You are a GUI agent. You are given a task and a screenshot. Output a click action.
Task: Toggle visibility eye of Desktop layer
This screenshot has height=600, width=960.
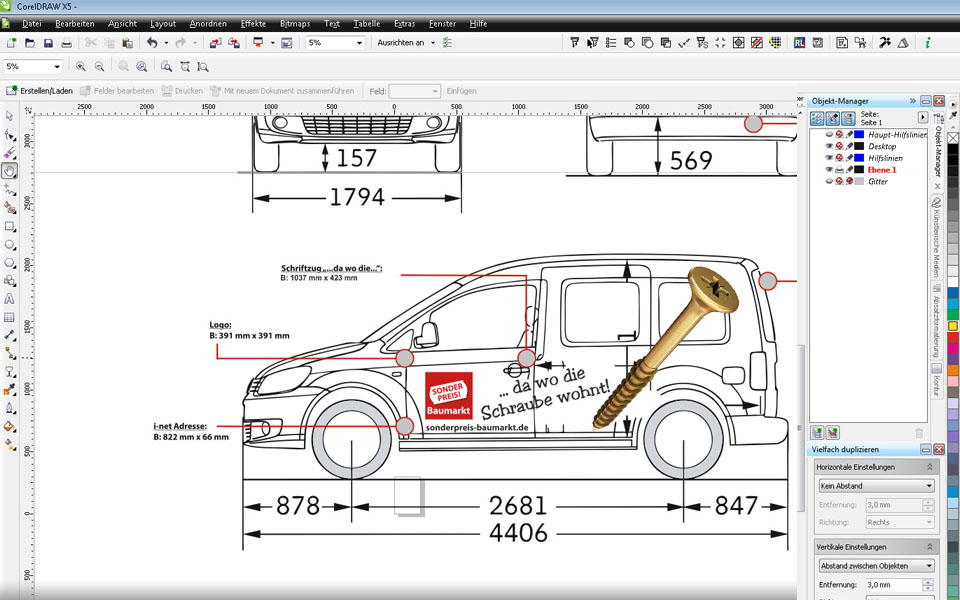829,146
